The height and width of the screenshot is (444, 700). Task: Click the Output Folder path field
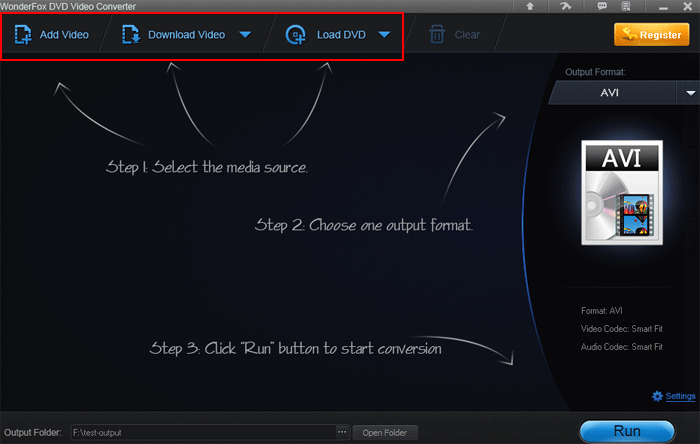203,432
